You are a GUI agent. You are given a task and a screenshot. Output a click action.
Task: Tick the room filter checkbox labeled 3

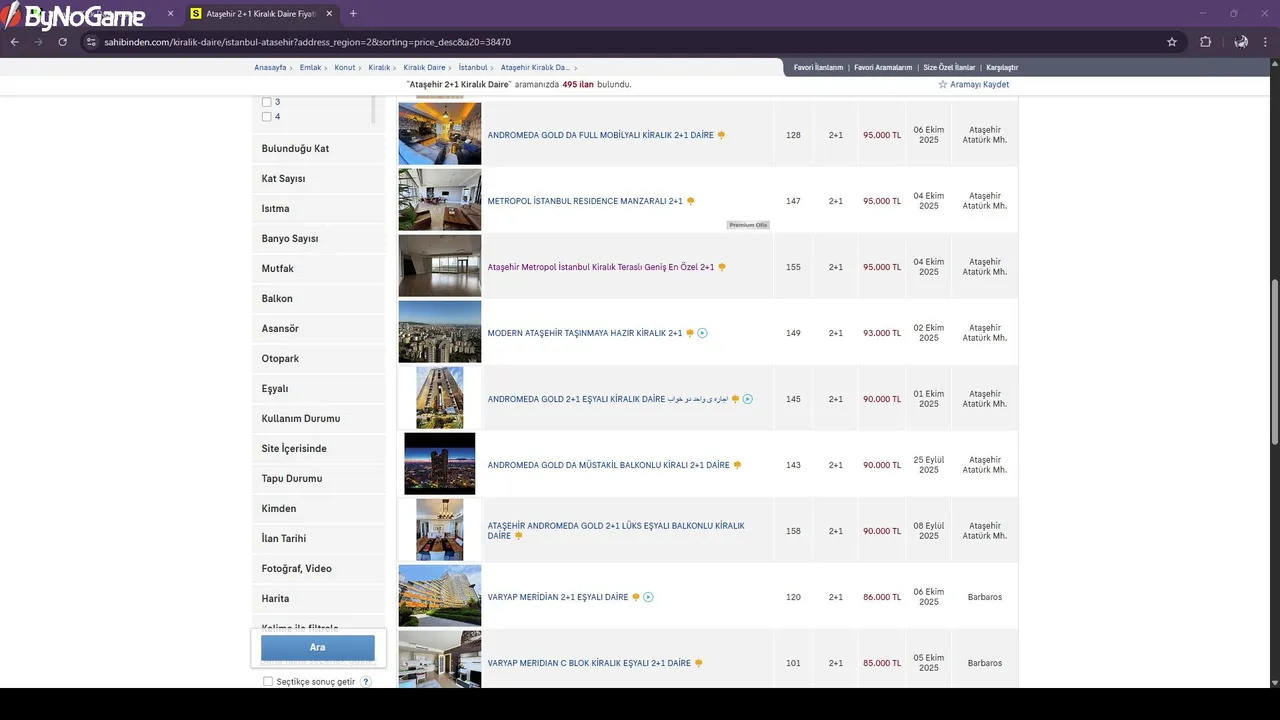pos(267,102)
